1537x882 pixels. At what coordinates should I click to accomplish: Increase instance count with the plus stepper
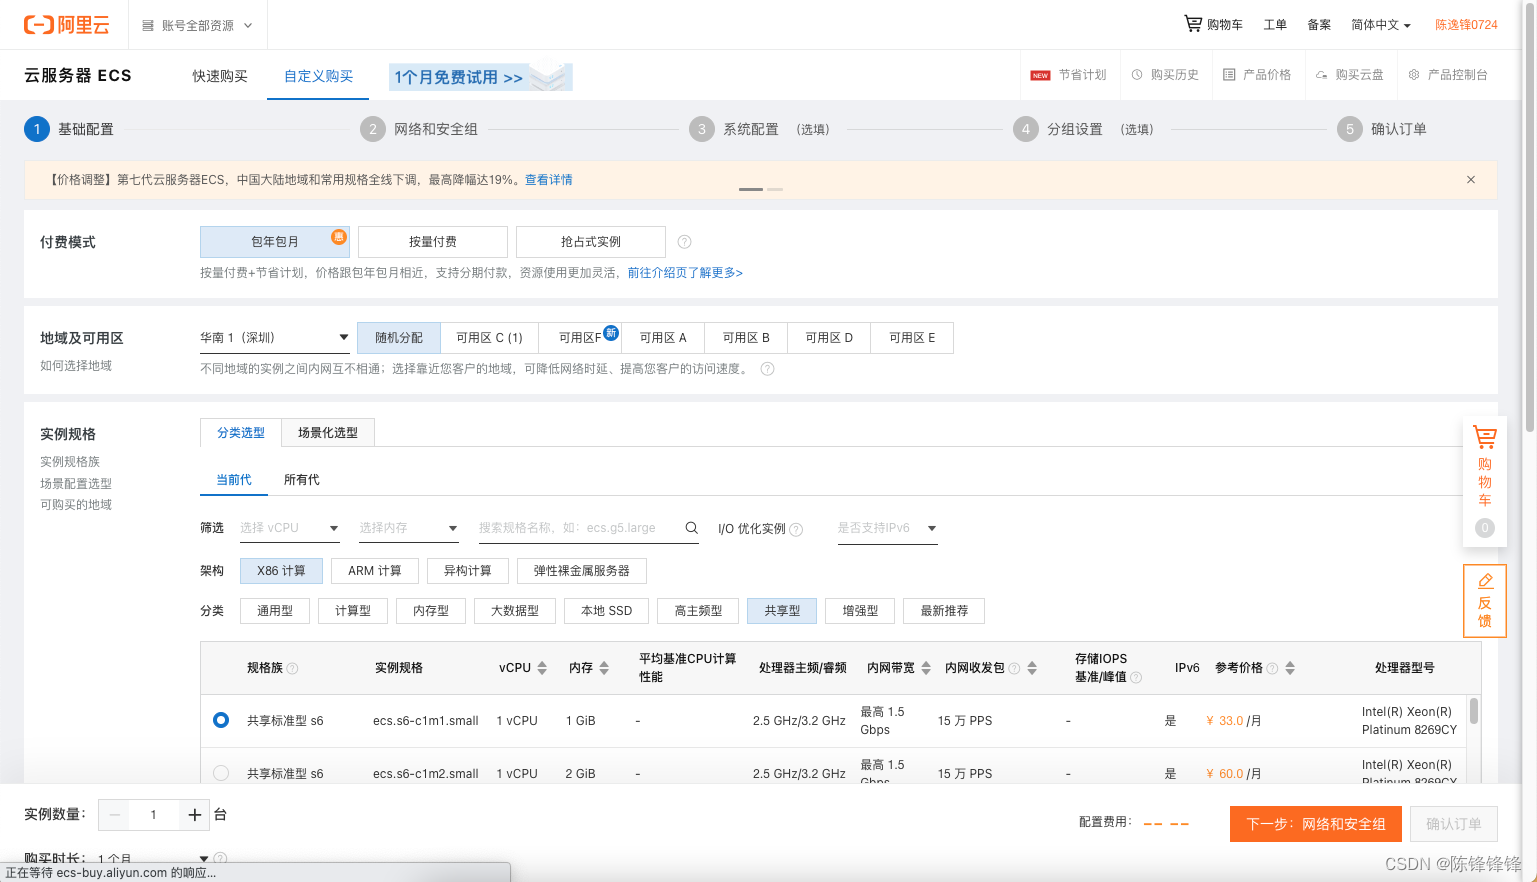point(193,814)
